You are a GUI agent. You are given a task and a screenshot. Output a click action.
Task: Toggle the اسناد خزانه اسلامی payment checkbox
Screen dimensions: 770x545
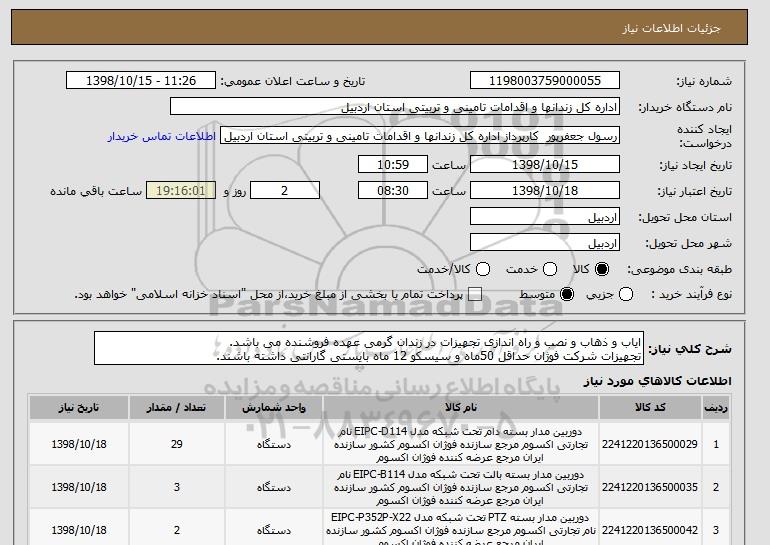475,295
